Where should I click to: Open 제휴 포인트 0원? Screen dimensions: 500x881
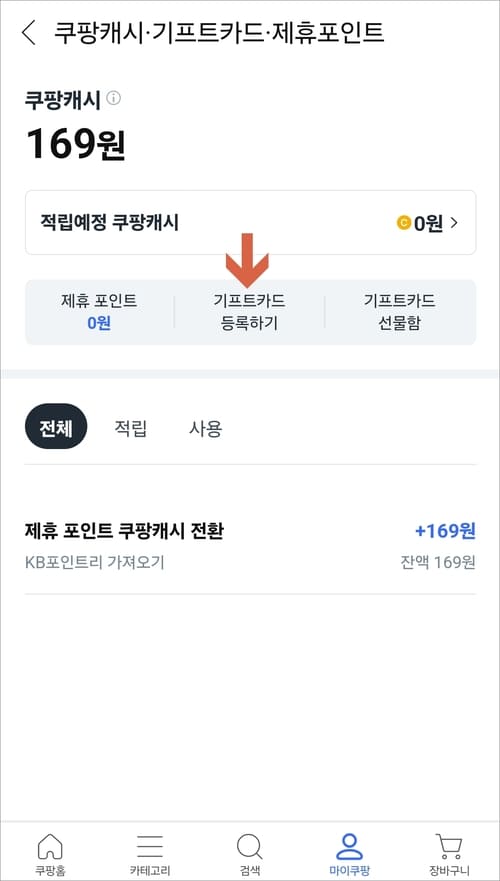[99, 312]
